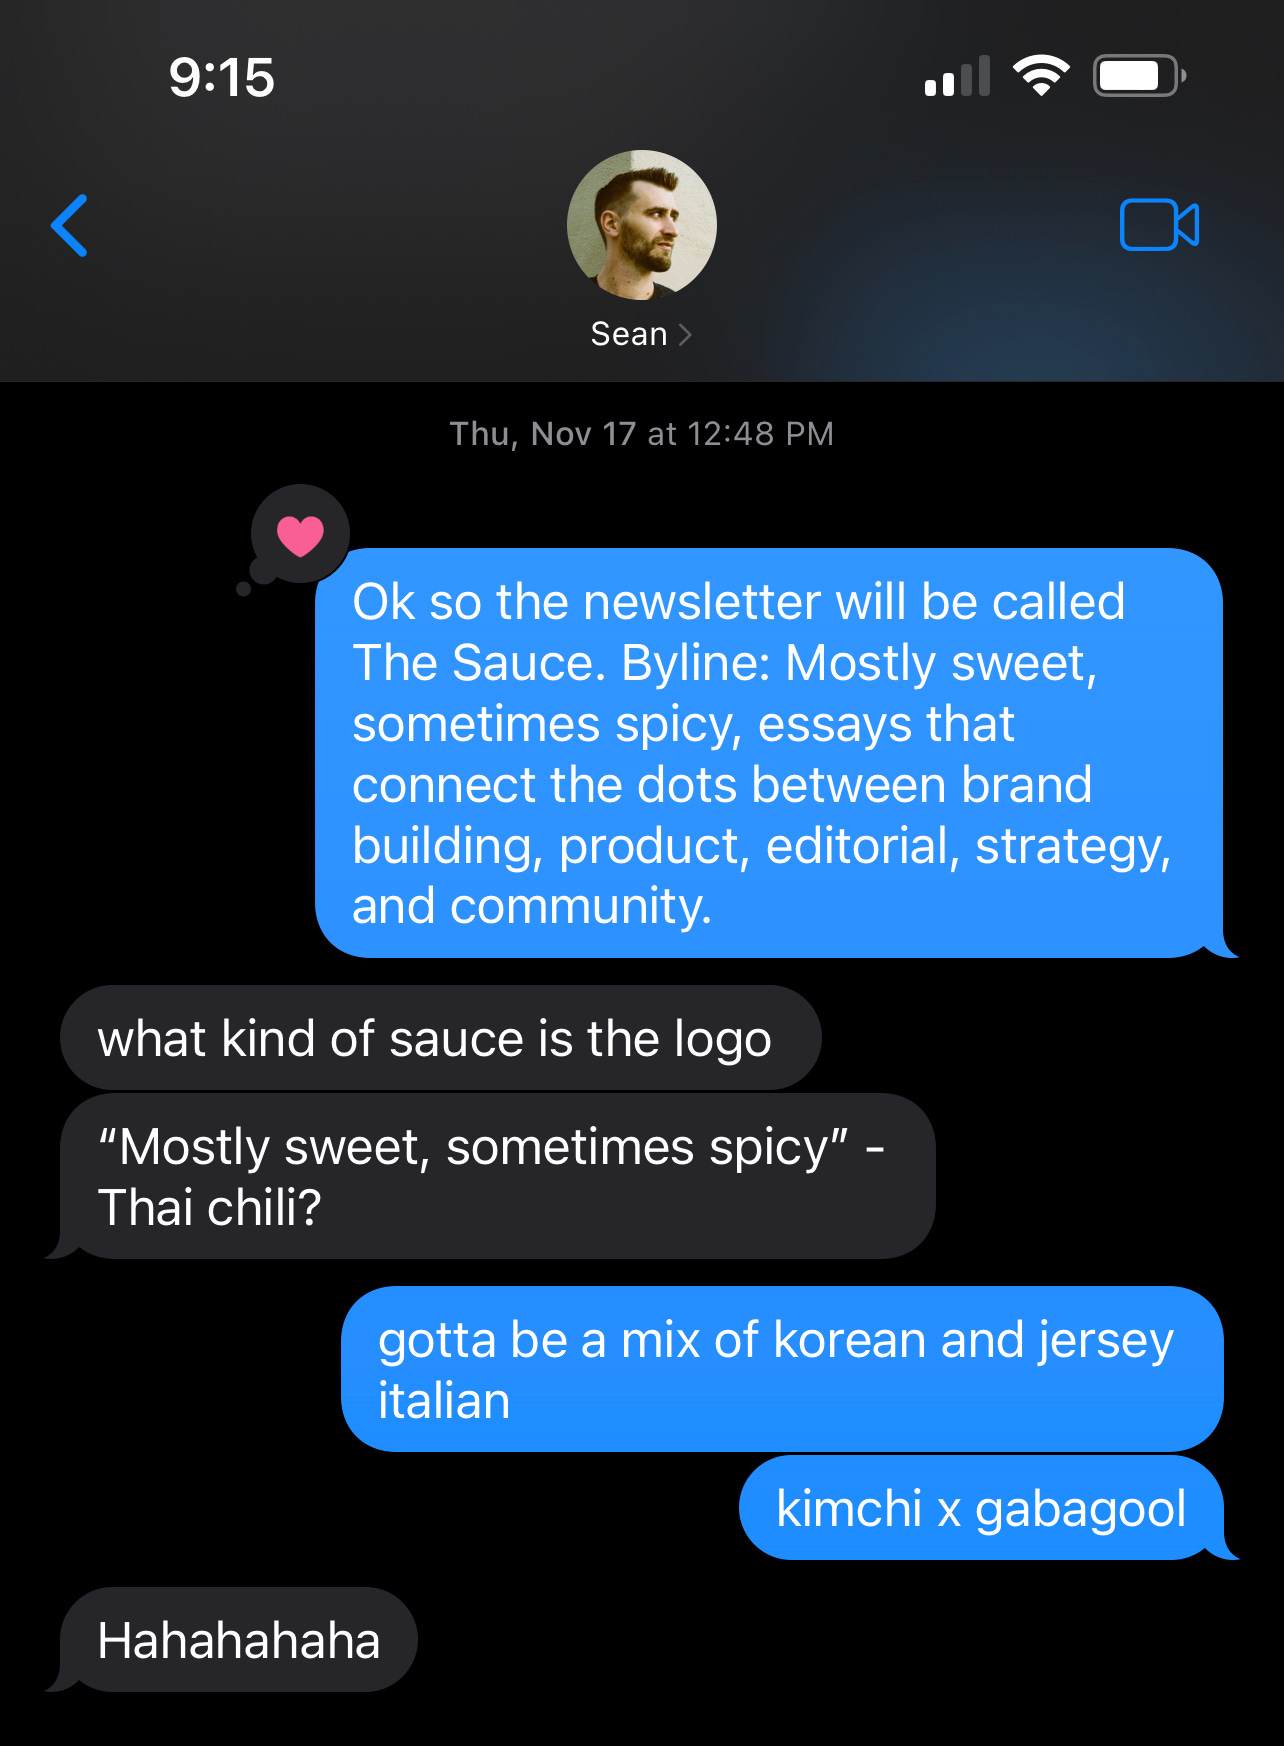Tap the word "gabagool" in bubble

click(x=1080, y=1510)
